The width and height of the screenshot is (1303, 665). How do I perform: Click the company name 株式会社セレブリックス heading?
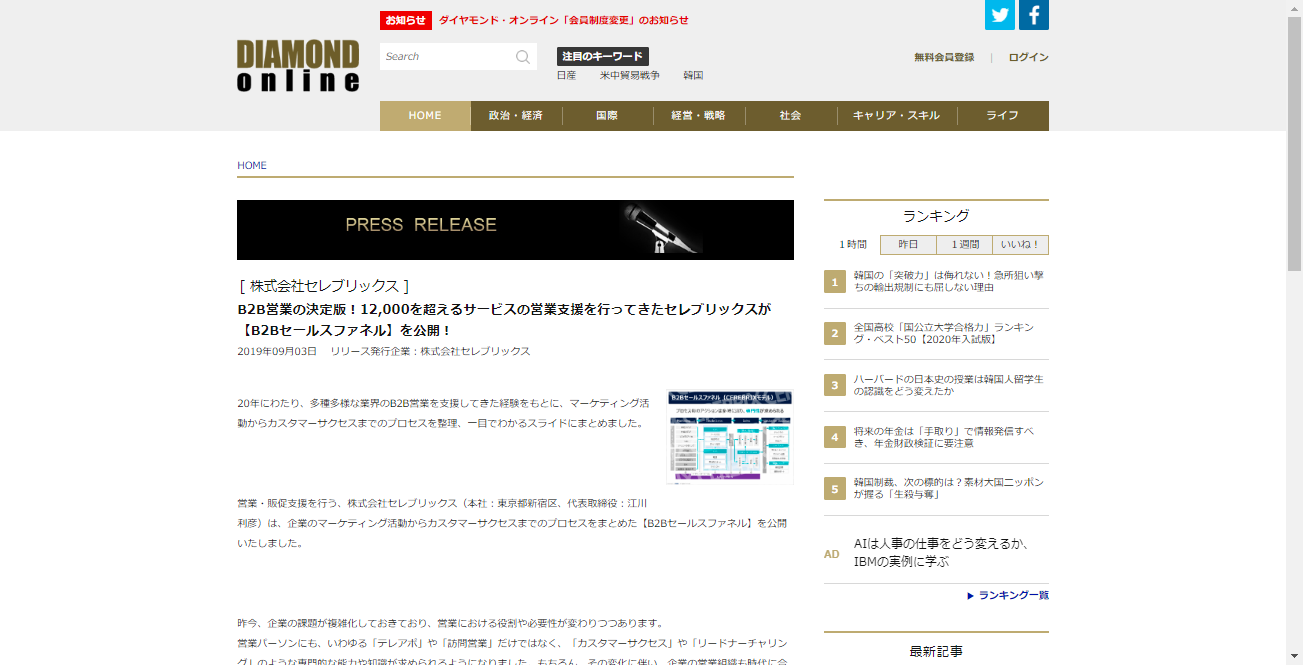(324, 286)
